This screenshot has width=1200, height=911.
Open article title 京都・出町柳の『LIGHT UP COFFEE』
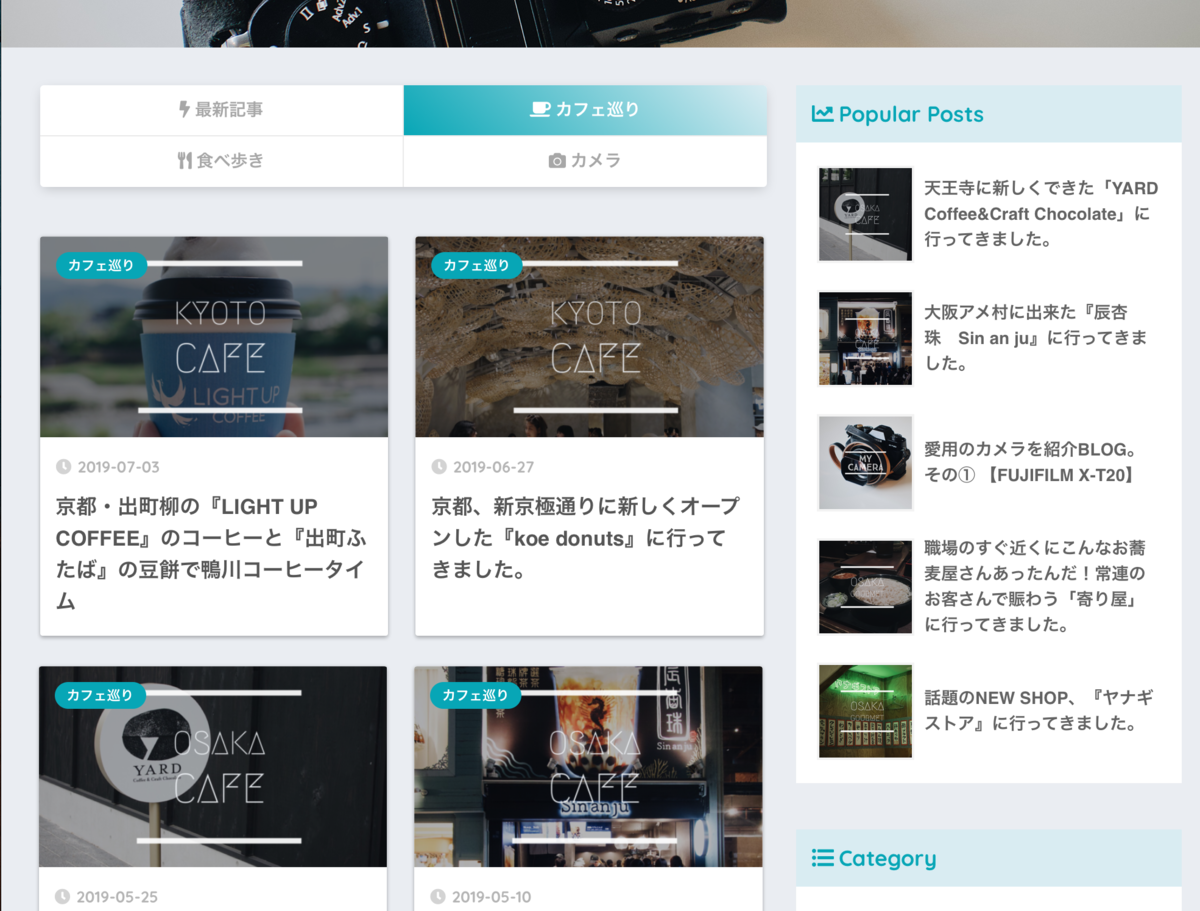[211, 554]
